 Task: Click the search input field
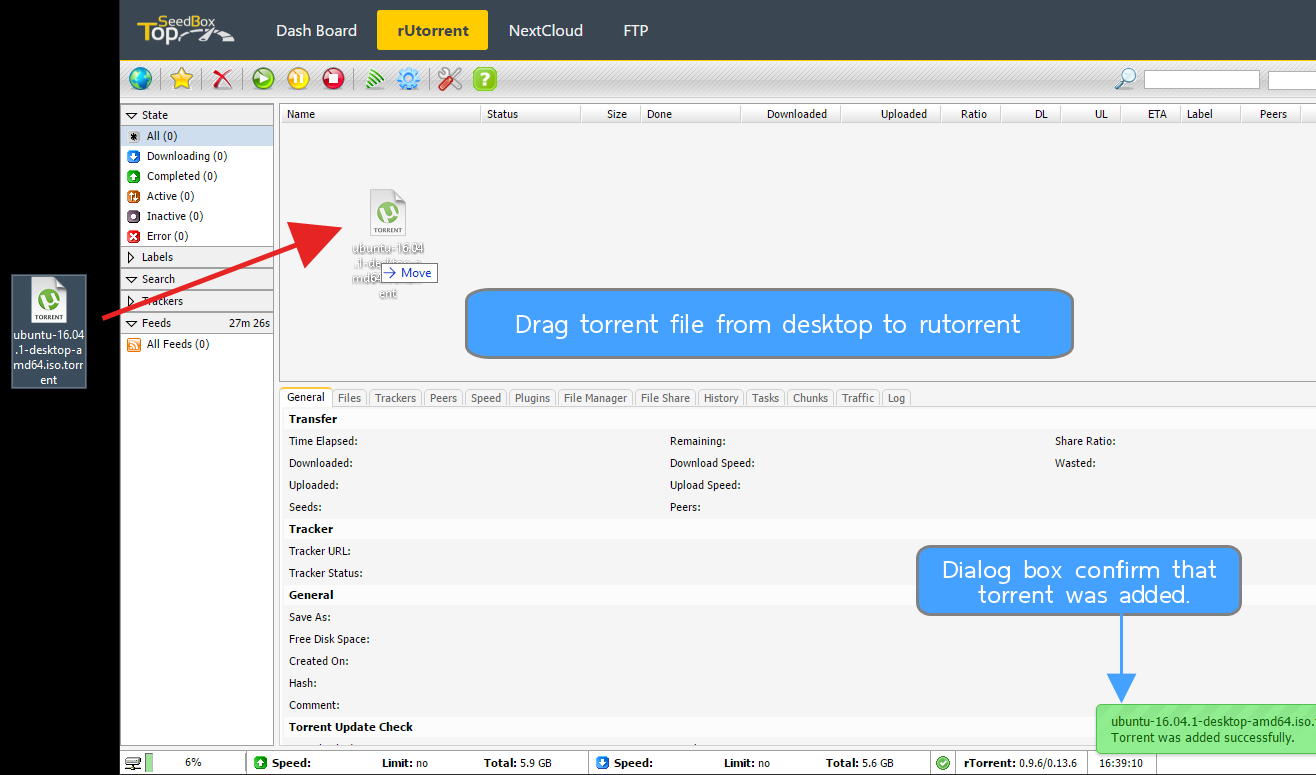tap(1202, 79)
